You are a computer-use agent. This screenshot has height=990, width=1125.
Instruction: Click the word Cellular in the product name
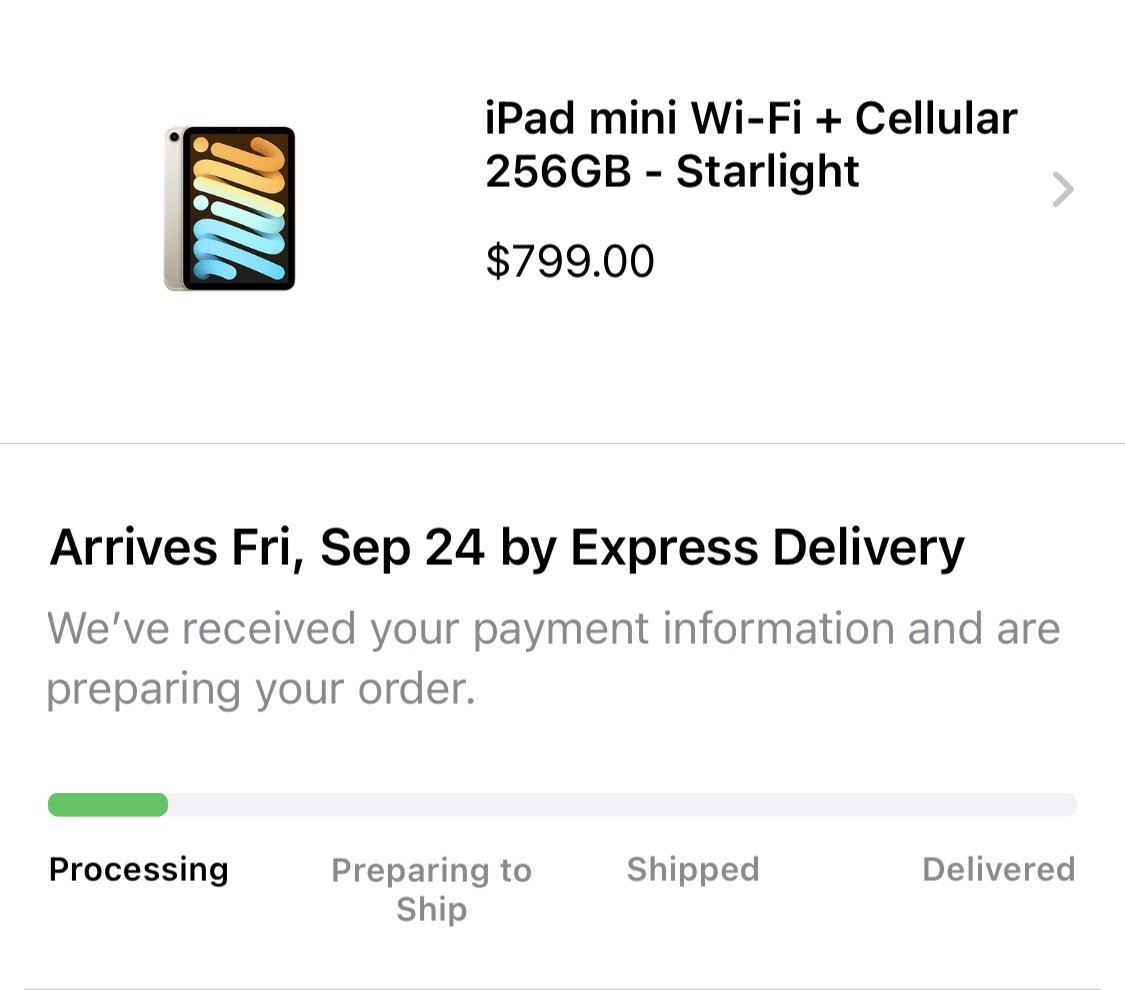point(935,119)
